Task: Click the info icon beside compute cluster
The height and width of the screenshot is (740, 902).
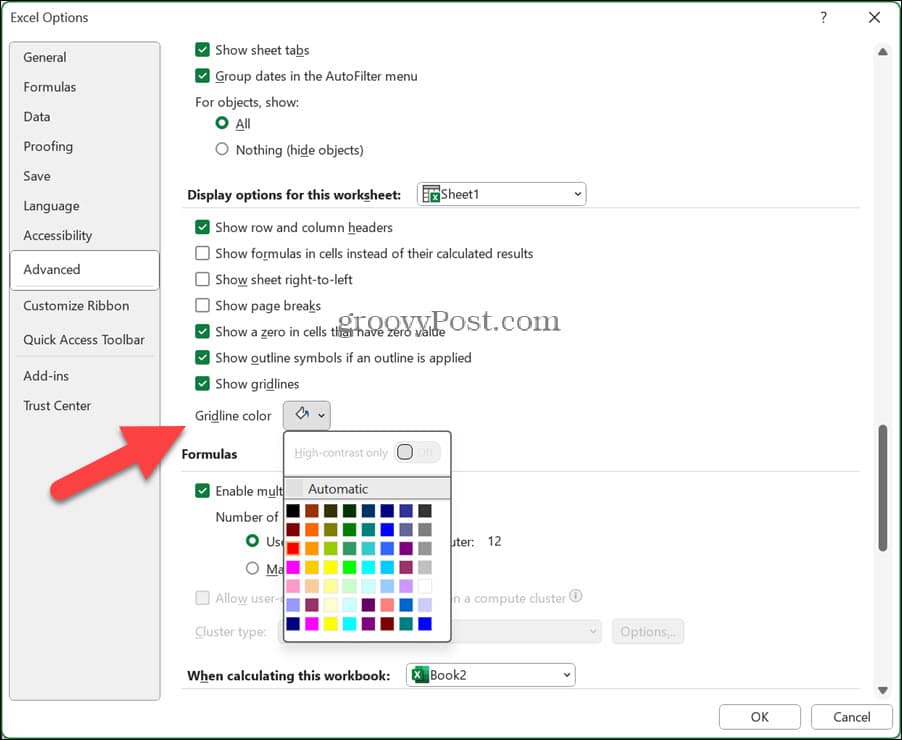Action: tap(575, 596)
